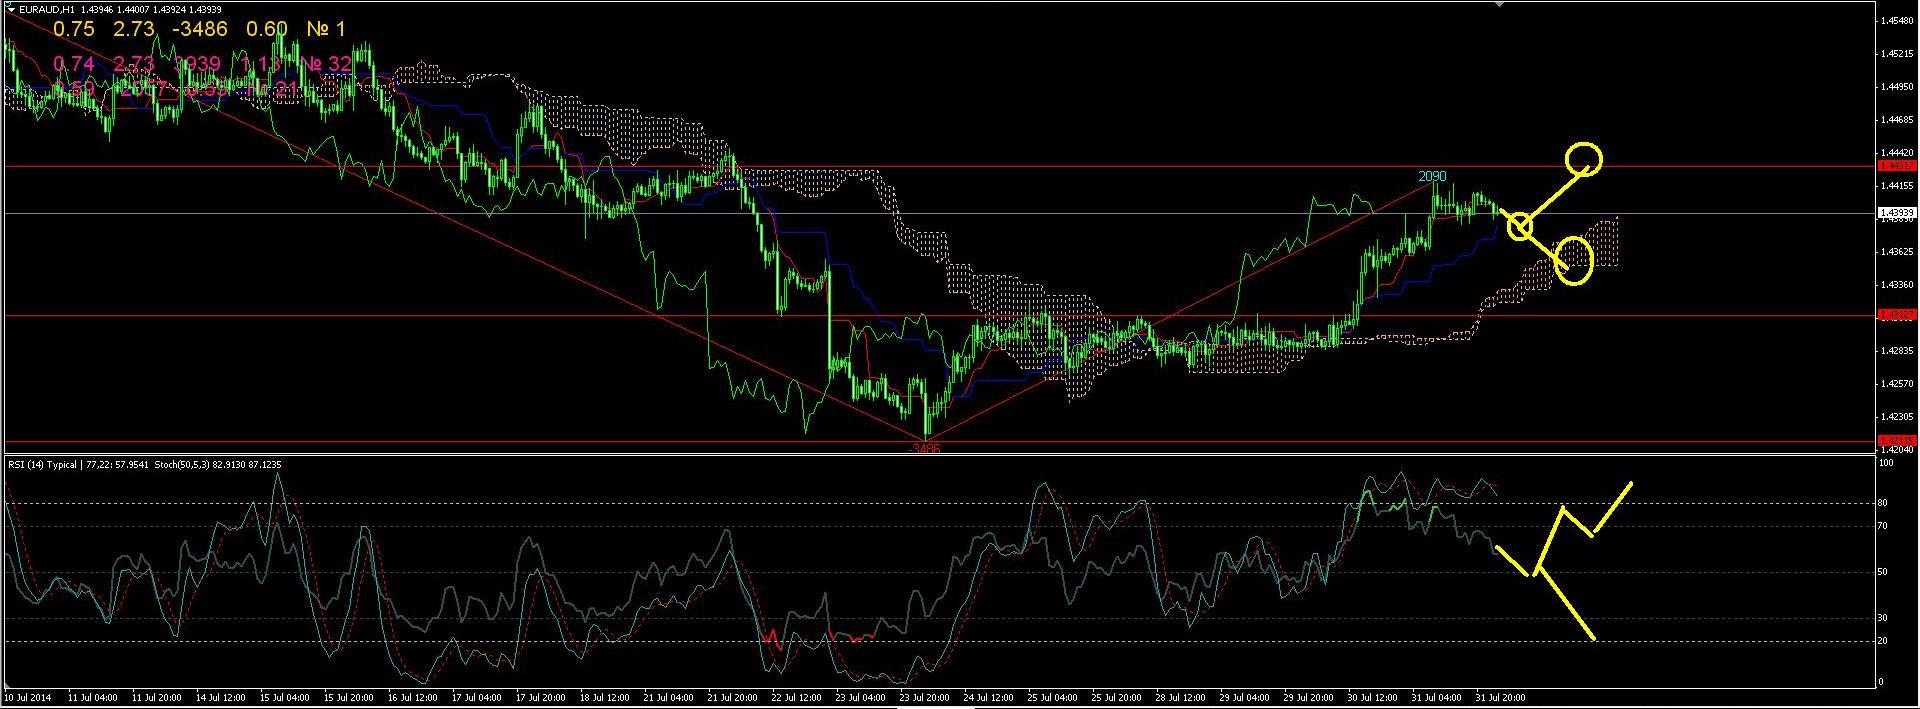Click the 31 Jul 20:00 time axis label
This screenshot has width=1920, height=709.
pos(1497,697)
